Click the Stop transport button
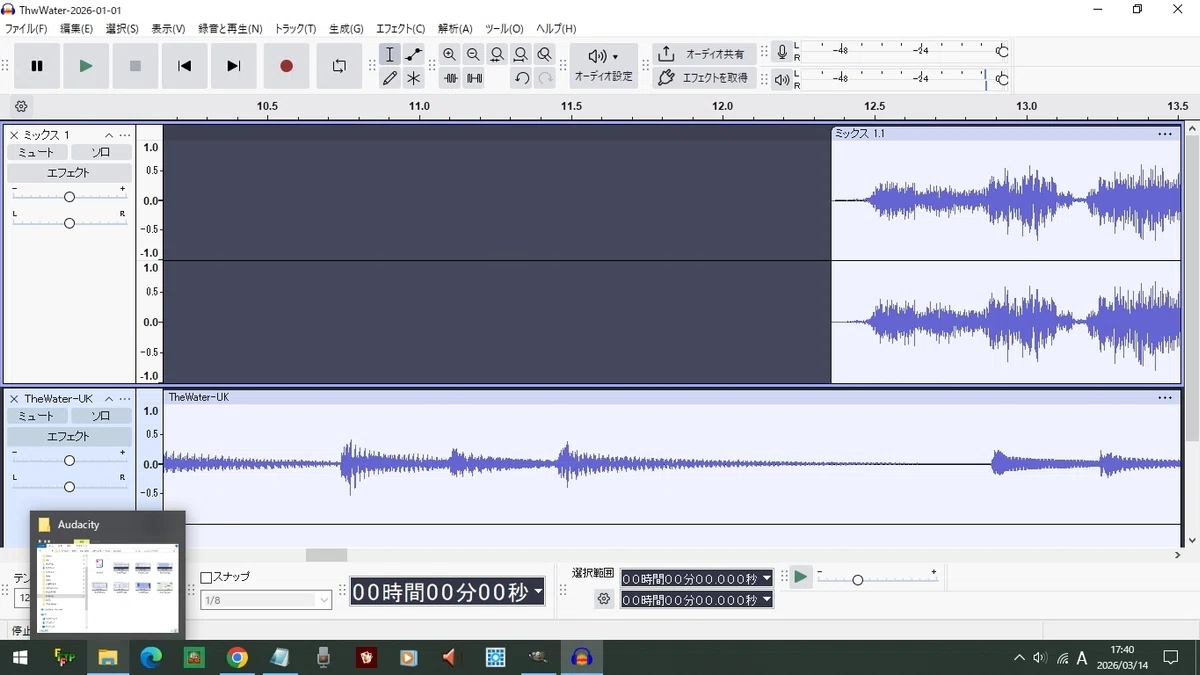The height and width of the screenshot is (675, 1200). tap(135, 66)
